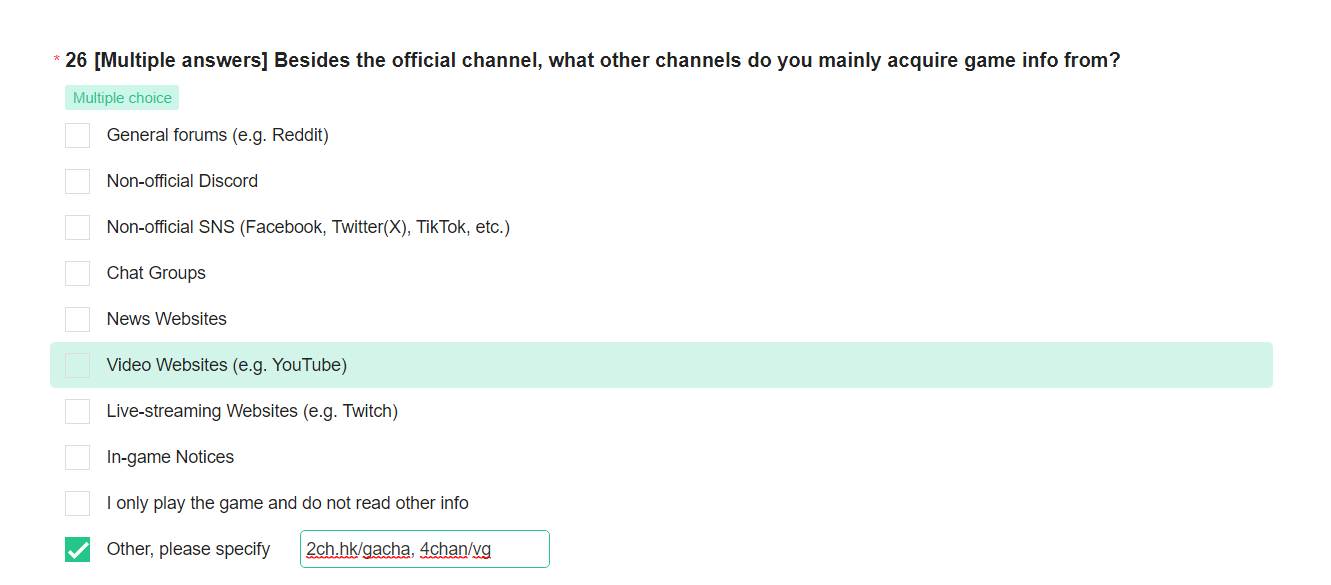
Task: Check the Live-streaming Websites checkbox
Action: 77,411
